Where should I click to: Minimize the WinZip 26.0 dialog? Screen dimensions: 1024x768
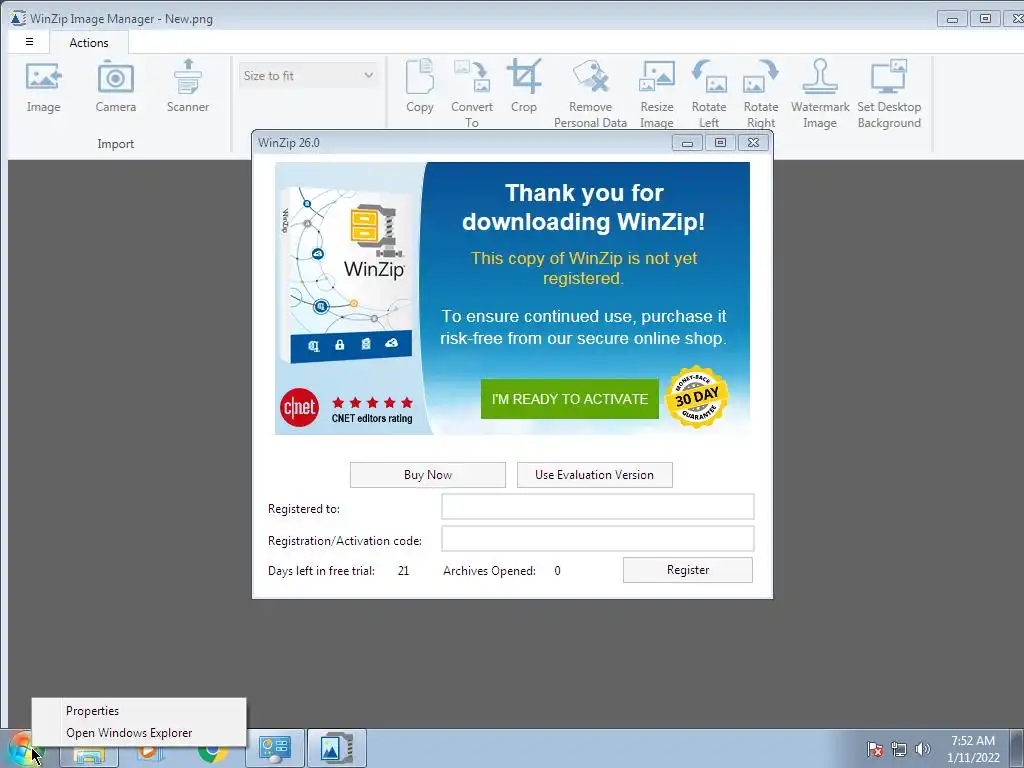[688, 142]
